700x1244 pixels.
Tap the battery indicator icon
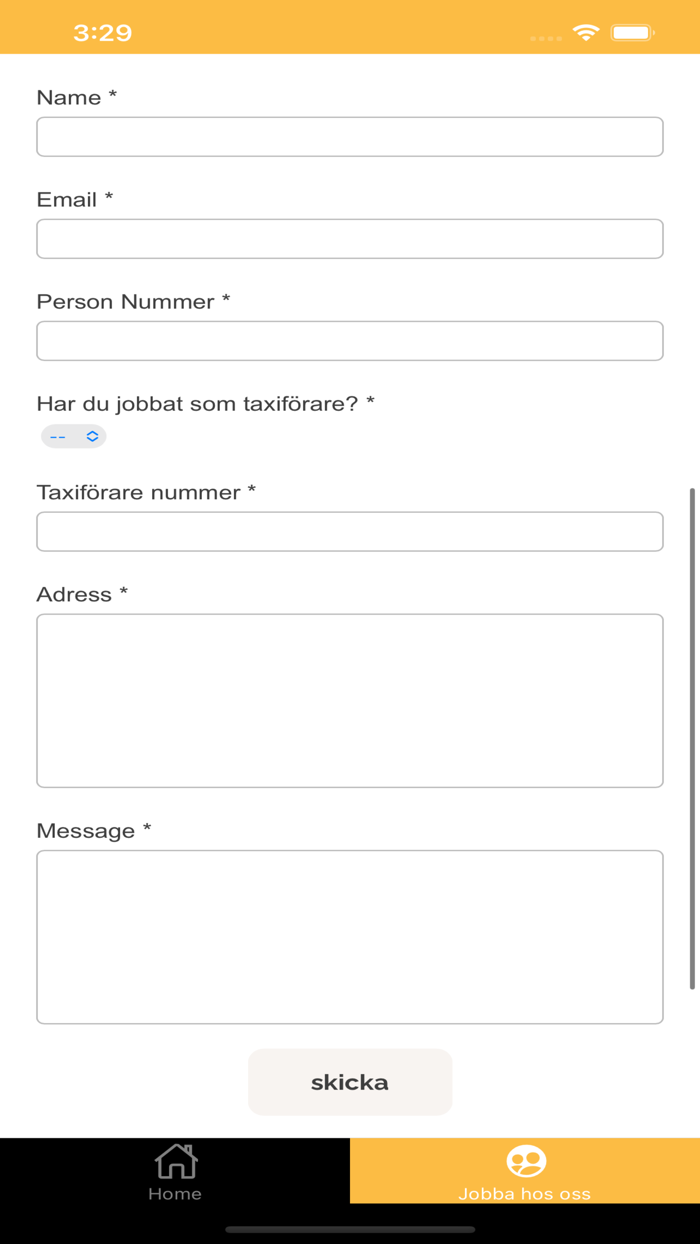(632, 33)
